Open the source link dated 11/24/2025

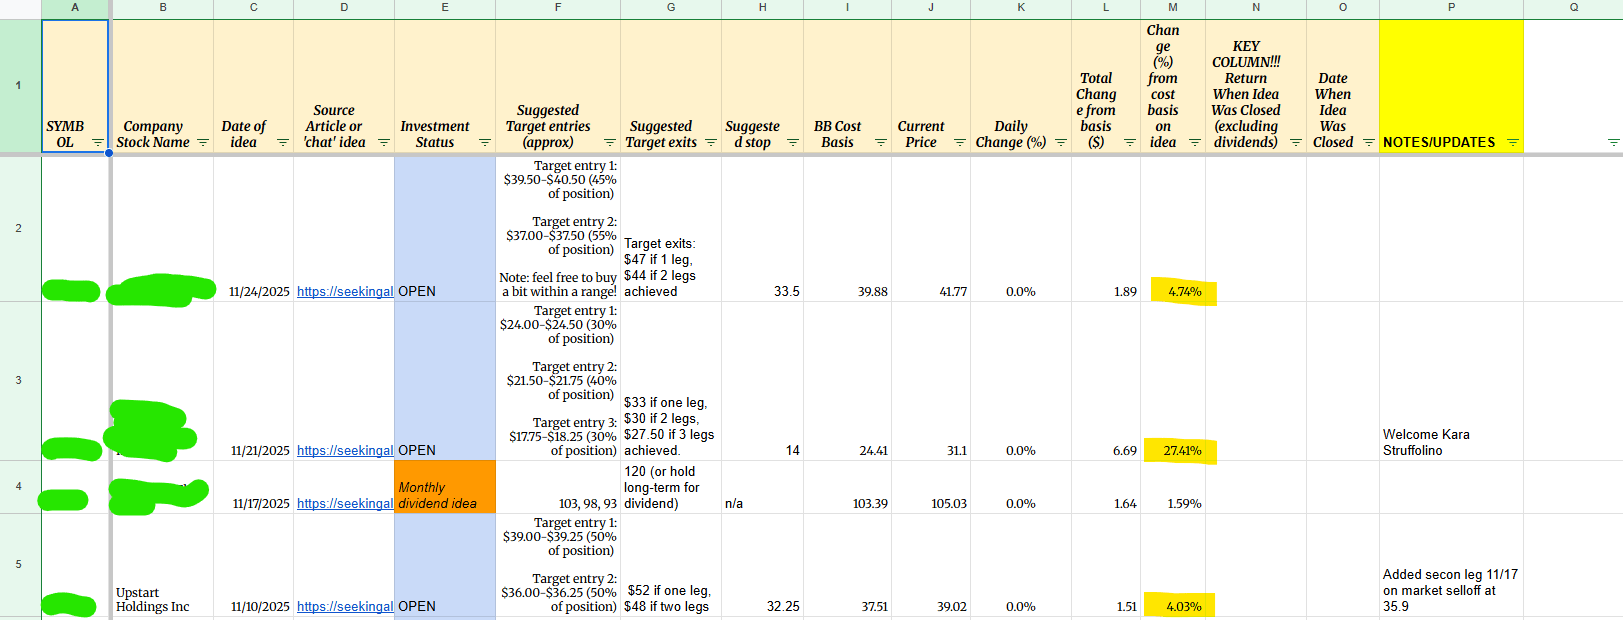tap(344, 292)
